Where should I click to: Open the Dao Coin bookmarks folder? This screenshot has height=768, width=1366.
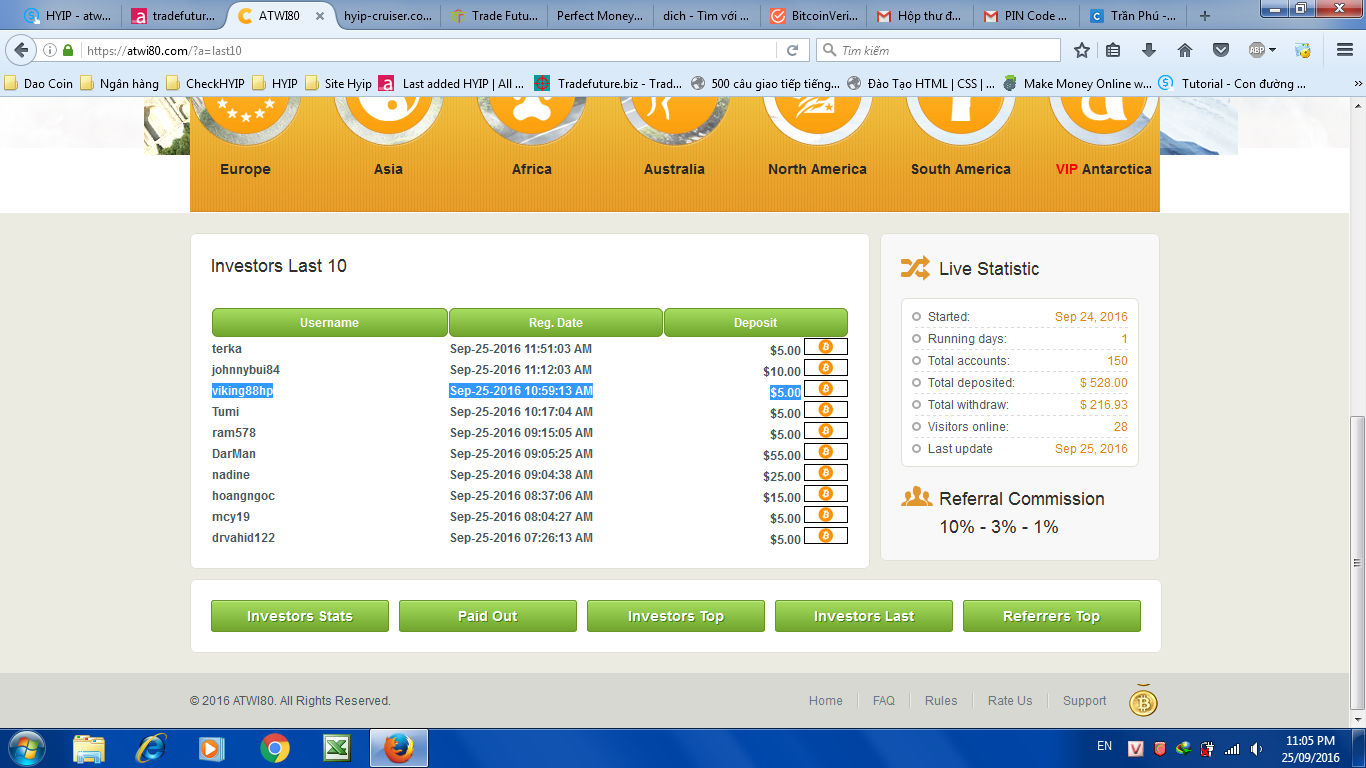[39, 84]
